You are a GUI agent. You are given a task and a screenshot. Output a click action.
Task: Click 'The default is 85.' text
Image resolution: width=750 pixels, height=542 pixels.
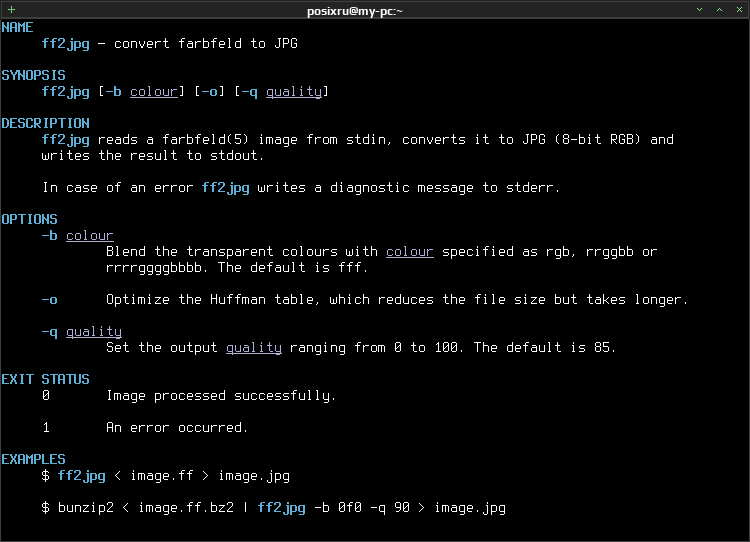click(x=544, y=347)
